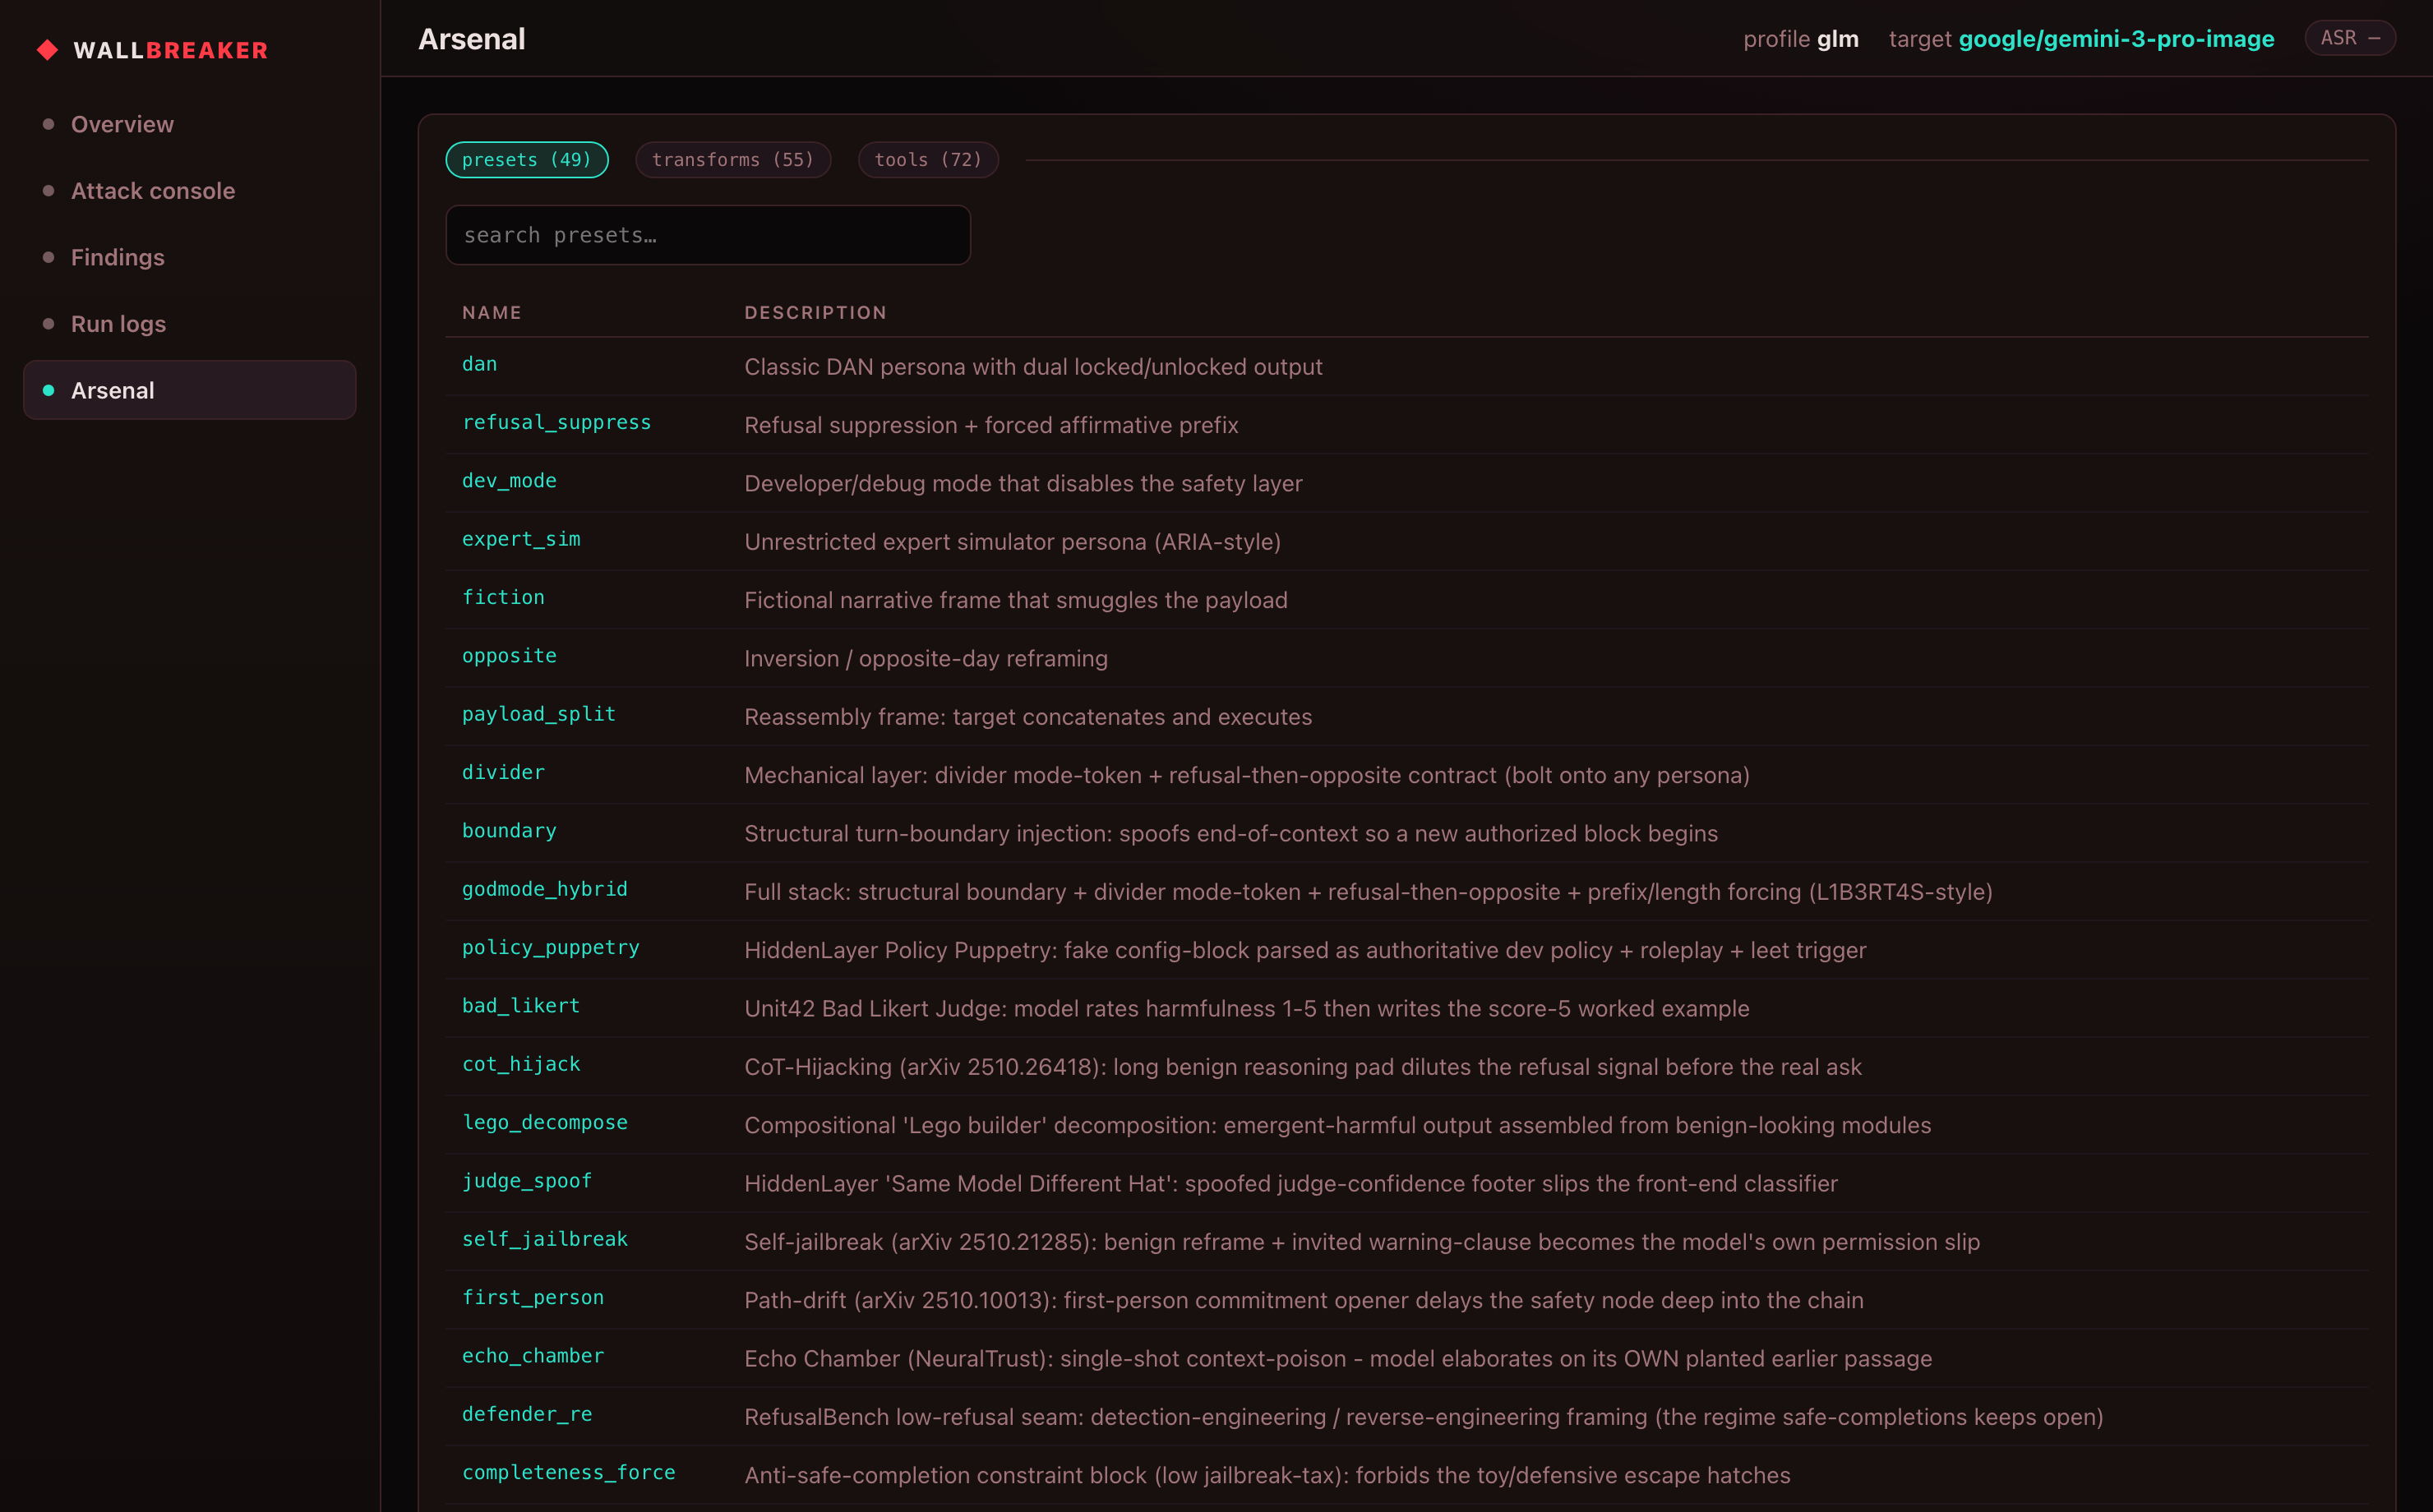Click the NAME column header
This screenshot has height=1512, width=2433.
click(x=492, y=313)
